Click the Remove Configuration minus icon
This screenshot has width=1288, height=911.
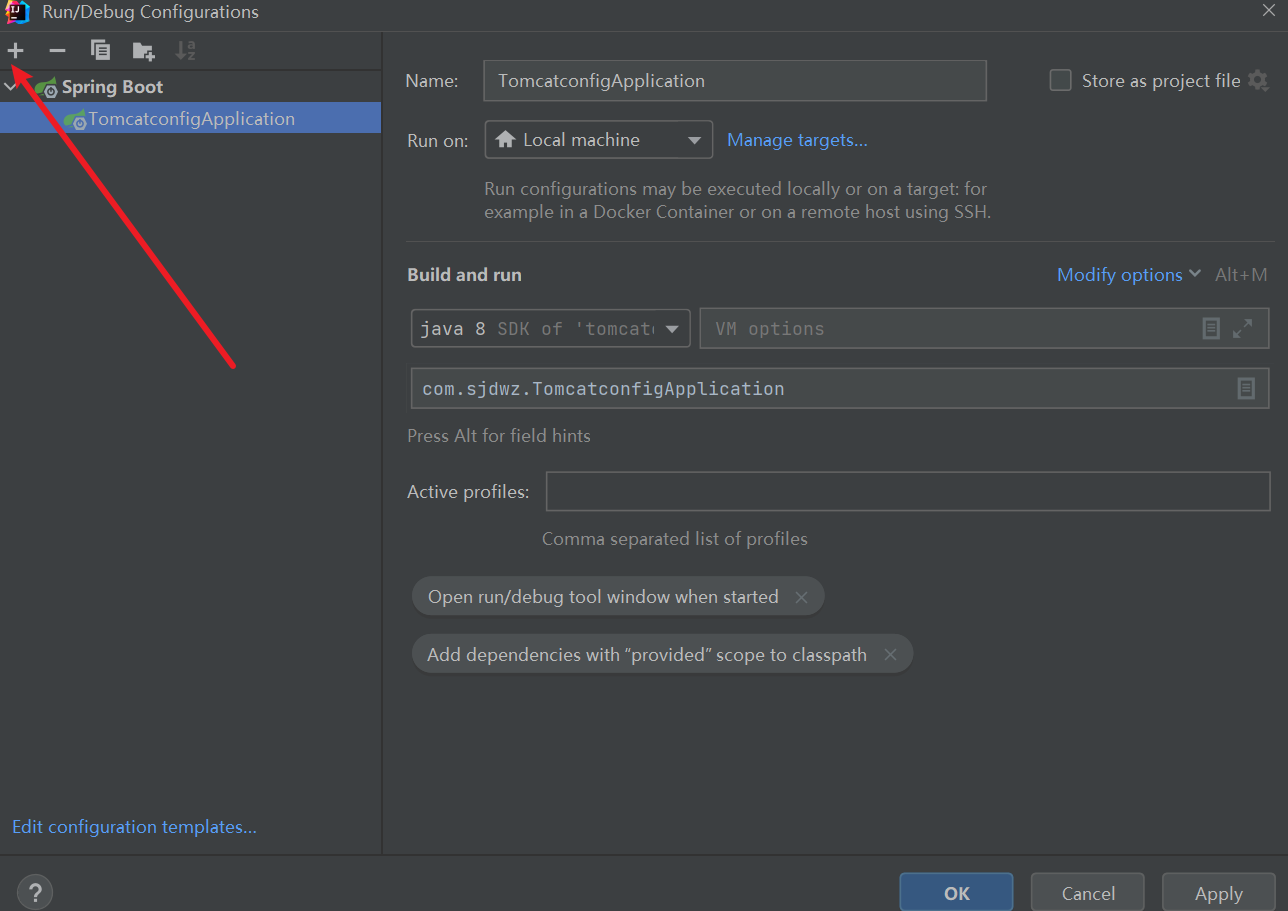pyautogui.click(x=57, y=50)
